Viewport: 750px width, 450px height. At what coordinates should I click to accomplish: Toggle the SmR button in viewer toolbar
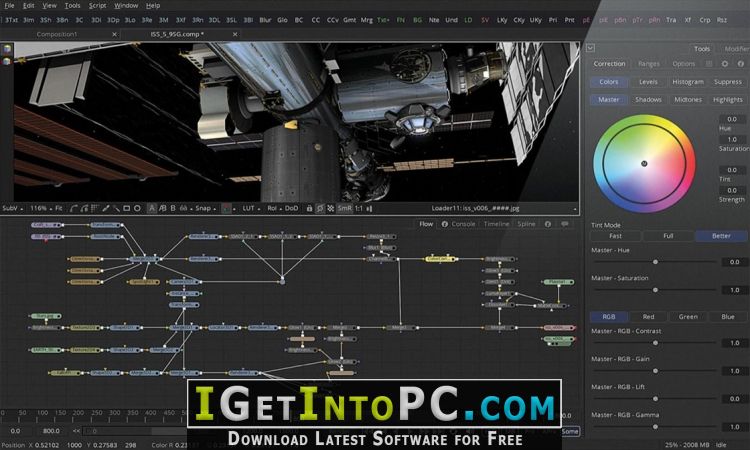(344, 209)
